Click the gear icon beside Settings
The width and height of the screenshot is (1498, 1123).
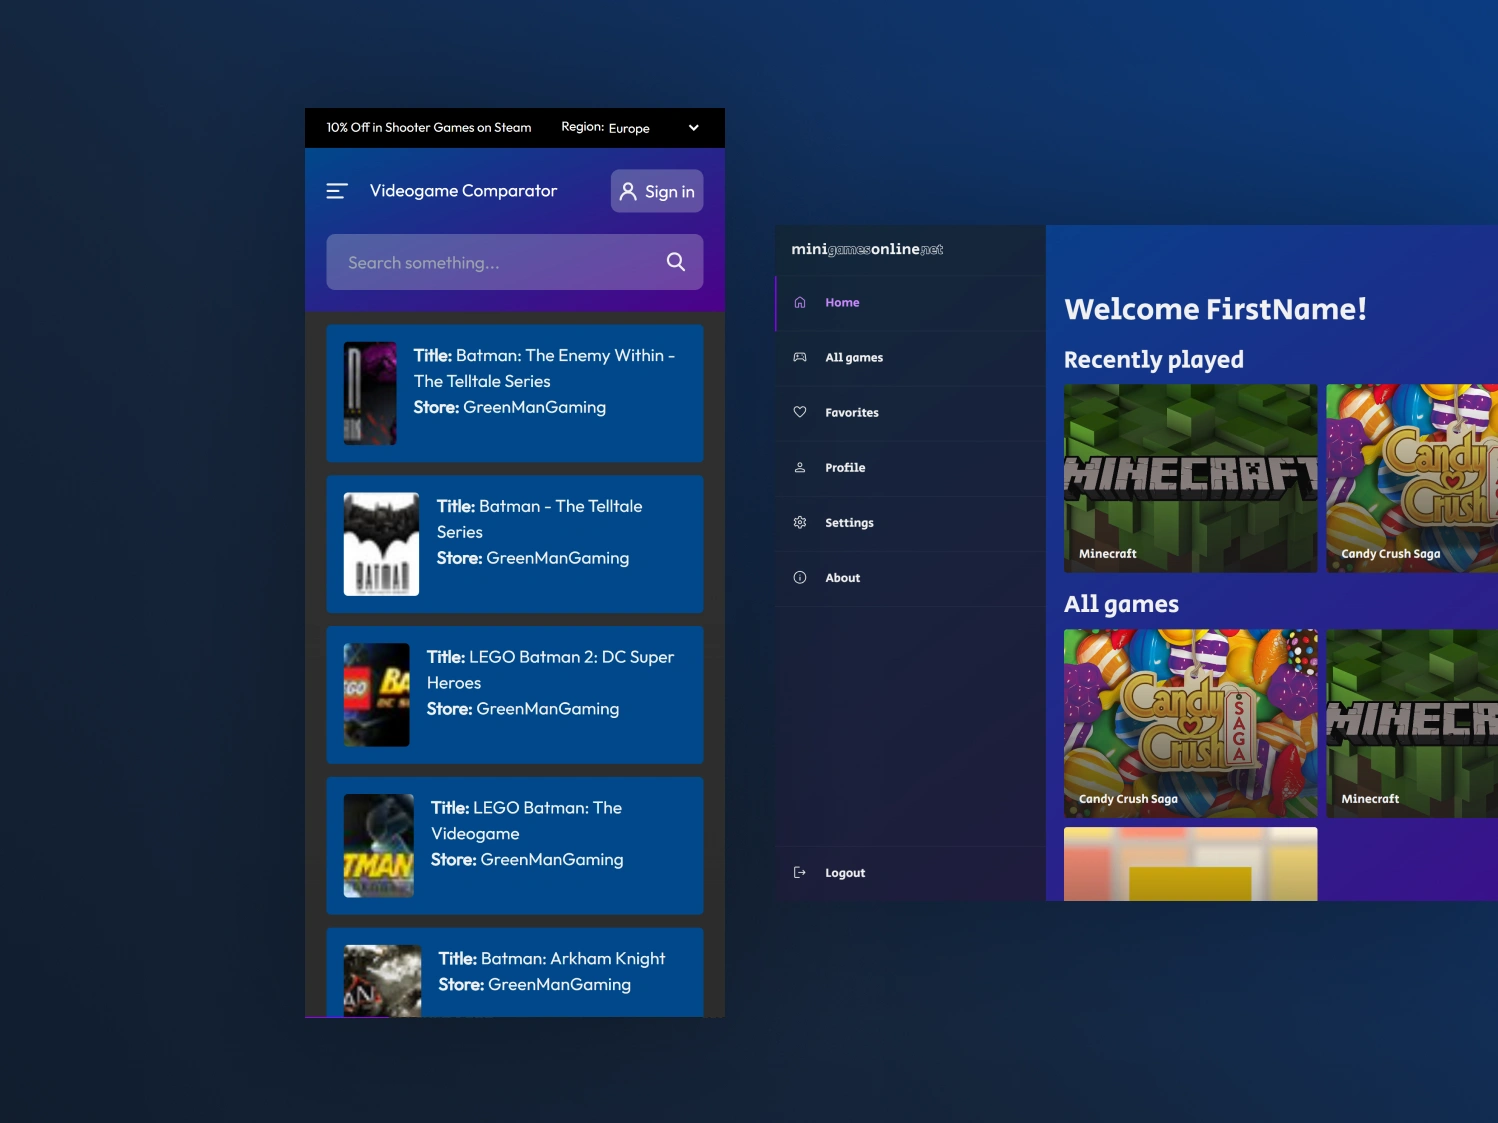coord(800,523)
